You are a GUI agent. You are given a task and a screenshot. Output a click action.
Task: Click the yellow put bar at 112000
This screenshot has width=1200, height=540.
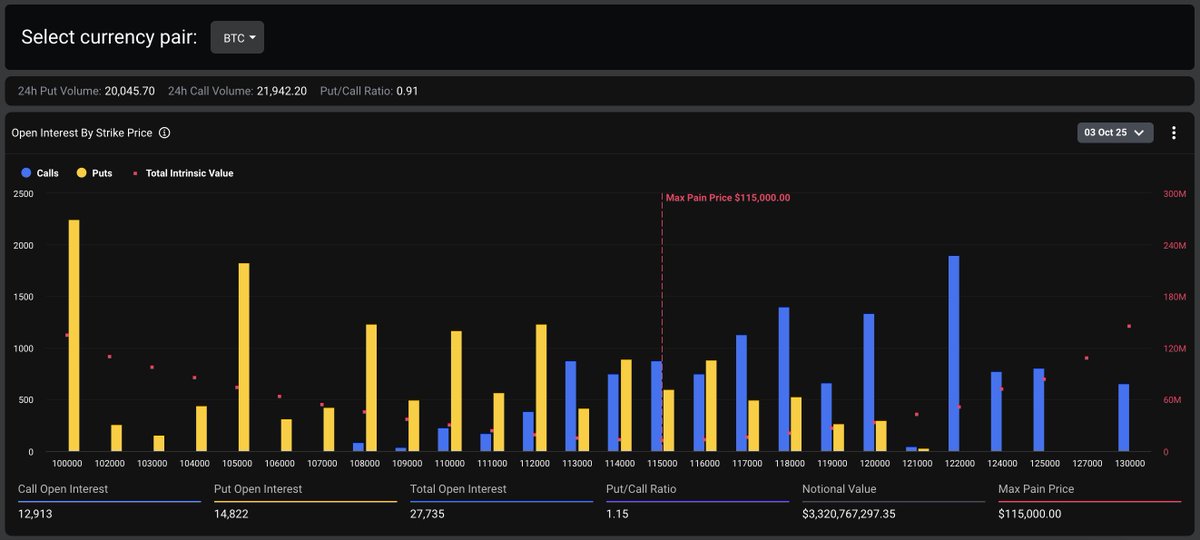point(541,388)
